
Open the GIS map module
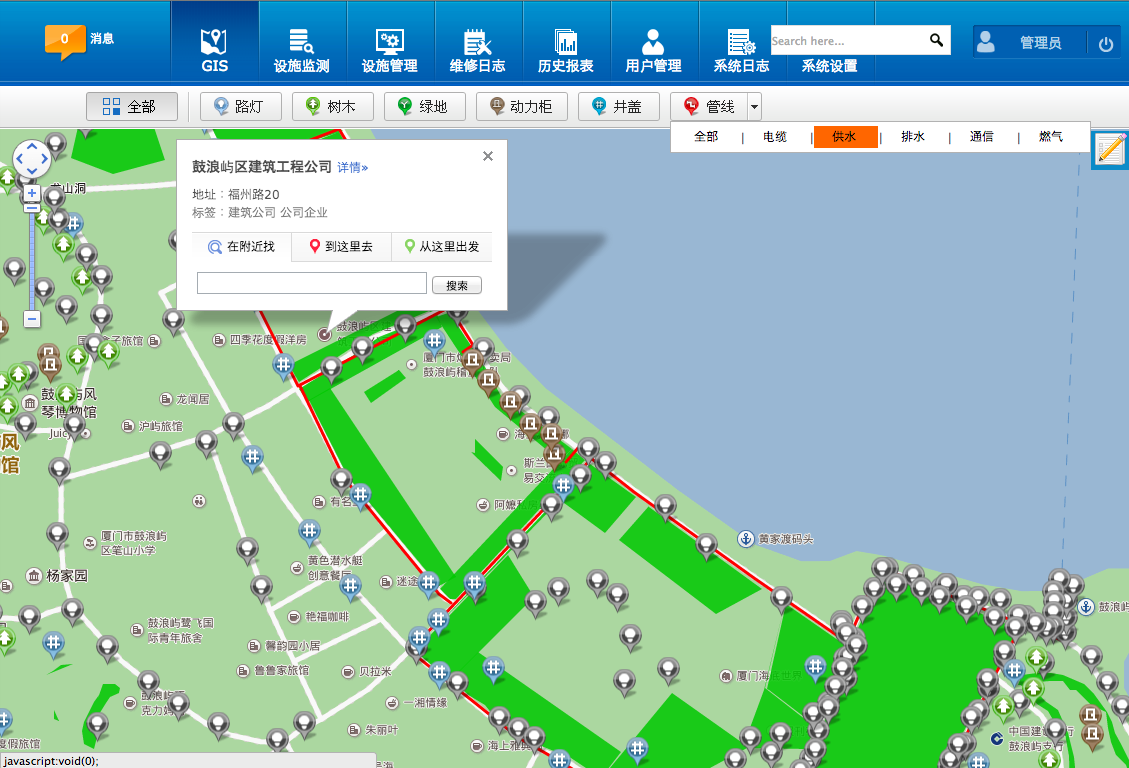pyautogui.click(x=213, y=40)
